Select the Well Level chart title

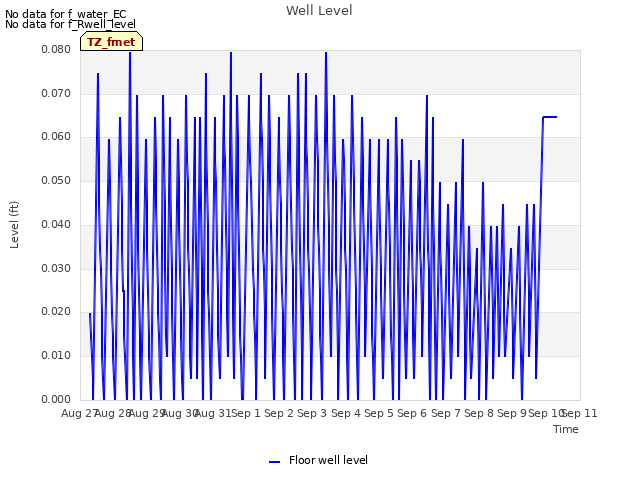pos(319,11)
